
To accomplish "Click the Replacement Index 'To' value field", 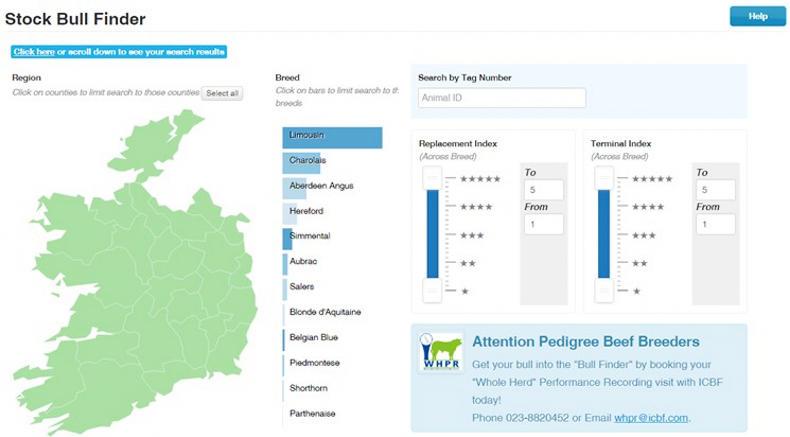I will coord(543,190).
